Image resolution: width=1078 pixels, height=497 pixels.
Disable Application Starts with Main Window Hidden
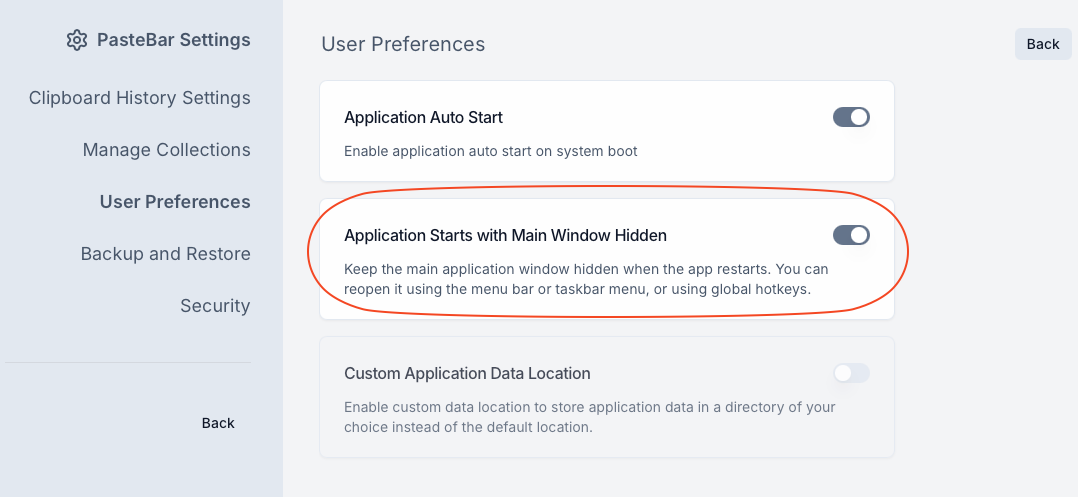click(851, 235)
